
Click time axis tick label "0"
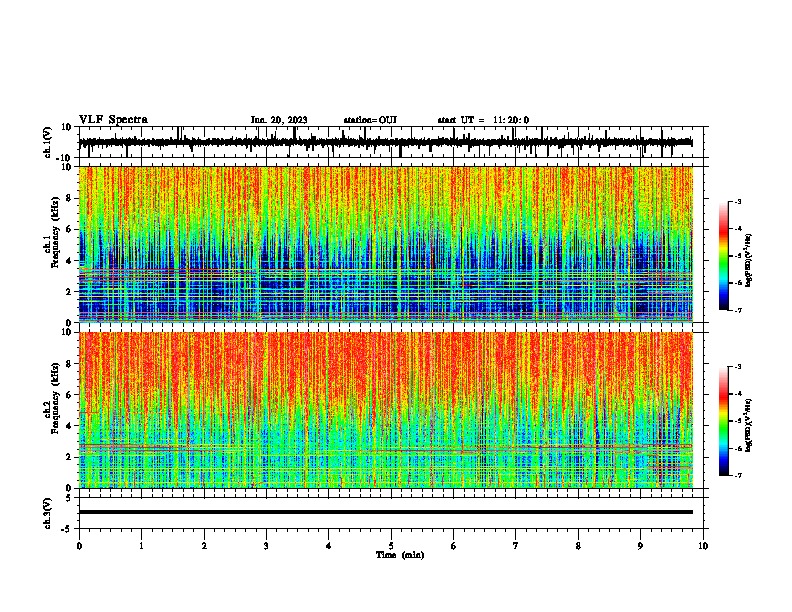point(79,546)
